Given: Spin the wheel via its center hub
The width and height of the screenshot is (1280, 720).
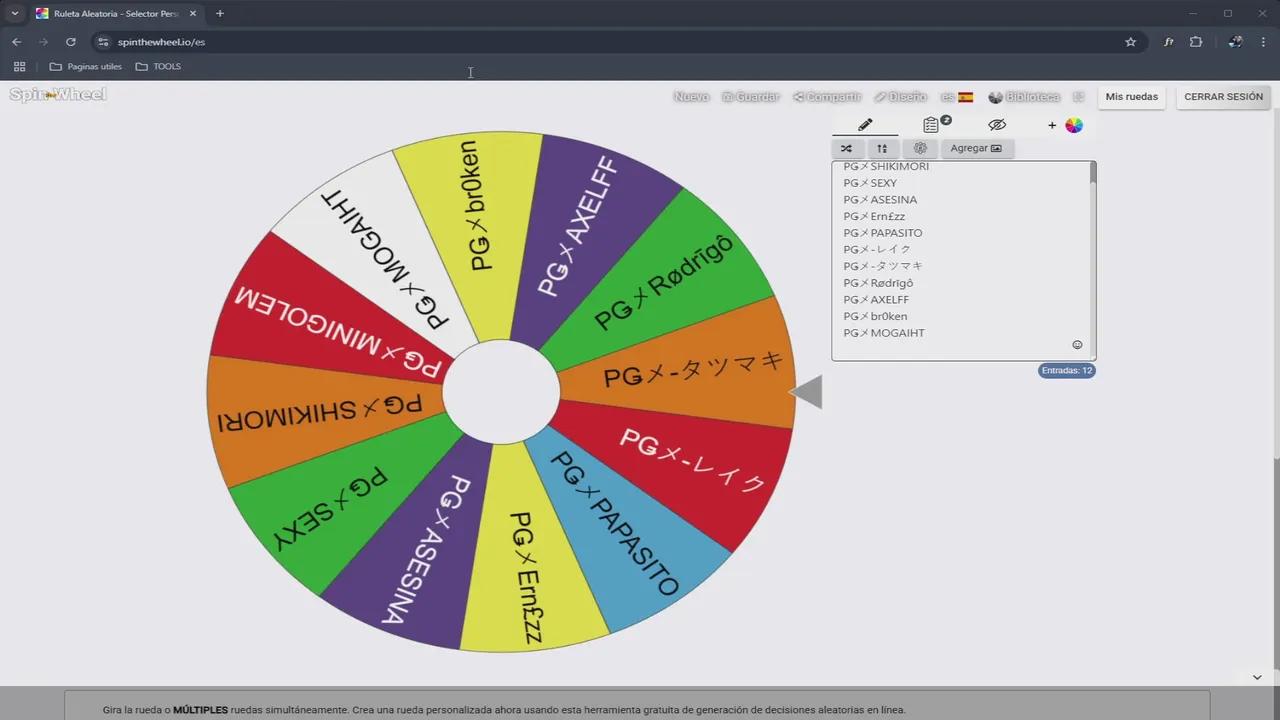Looking at the screenshot, I should (x=501, y=392).
